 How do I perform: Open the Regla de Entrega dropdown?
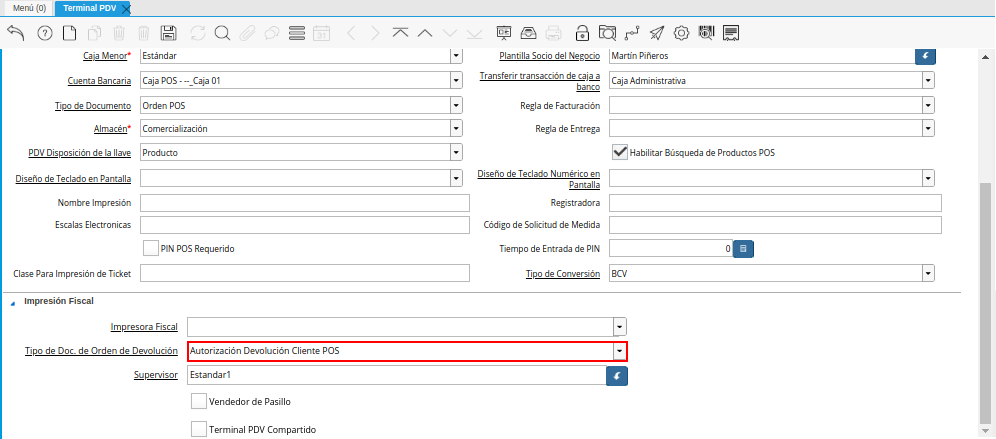(x=929, y=128)
